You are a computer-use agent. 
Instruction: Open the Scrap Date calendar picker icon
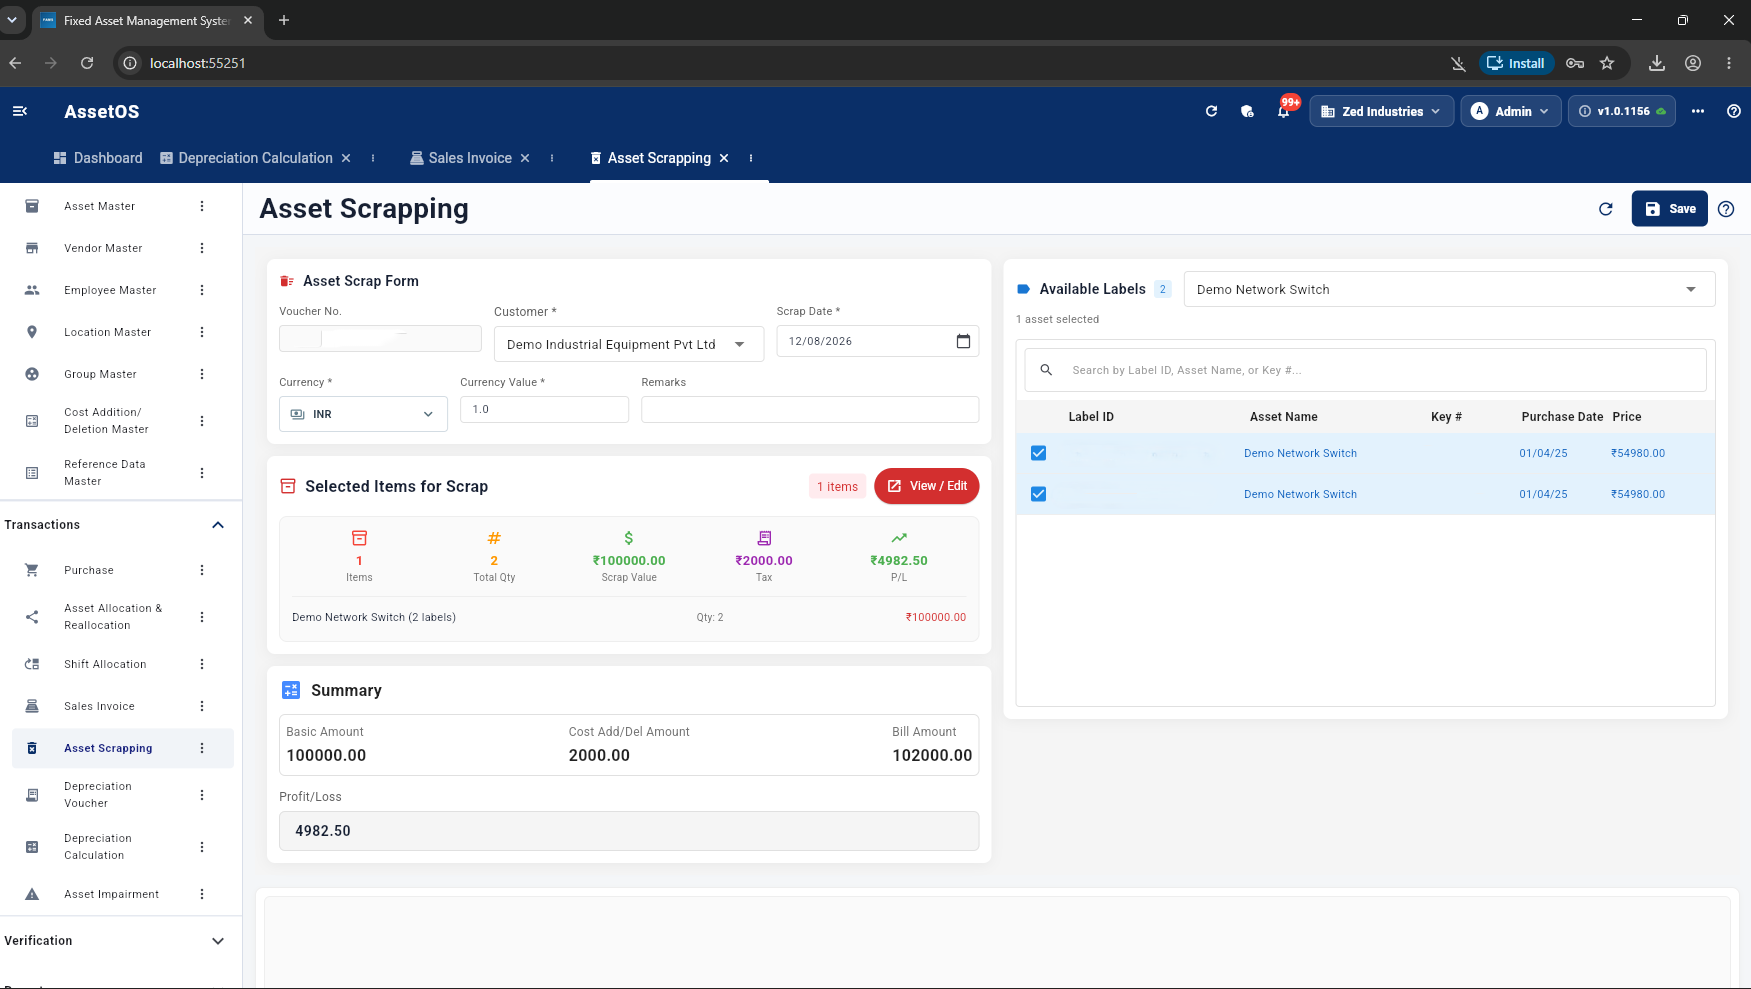click(963, 341)
